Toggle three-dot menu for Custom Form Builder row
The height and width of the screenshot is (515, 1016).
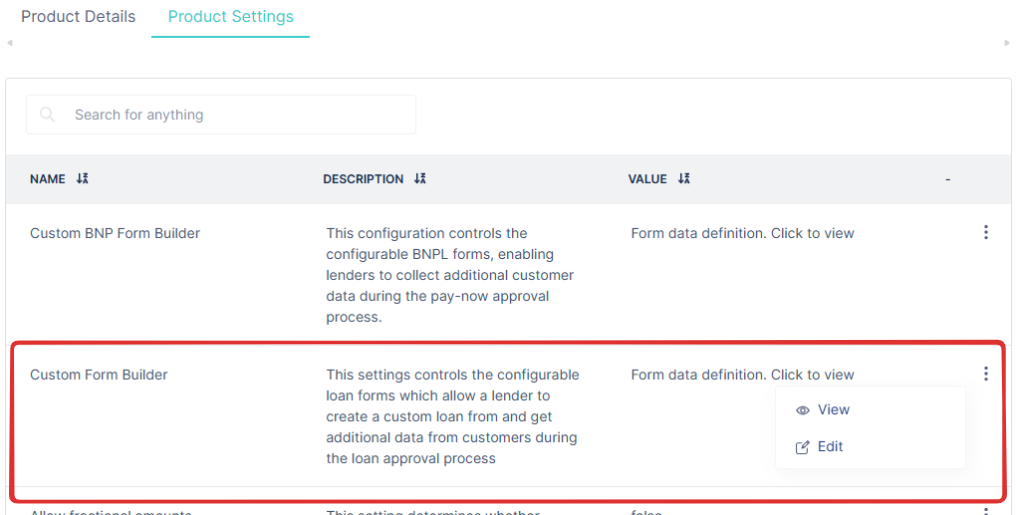(985, 374)
